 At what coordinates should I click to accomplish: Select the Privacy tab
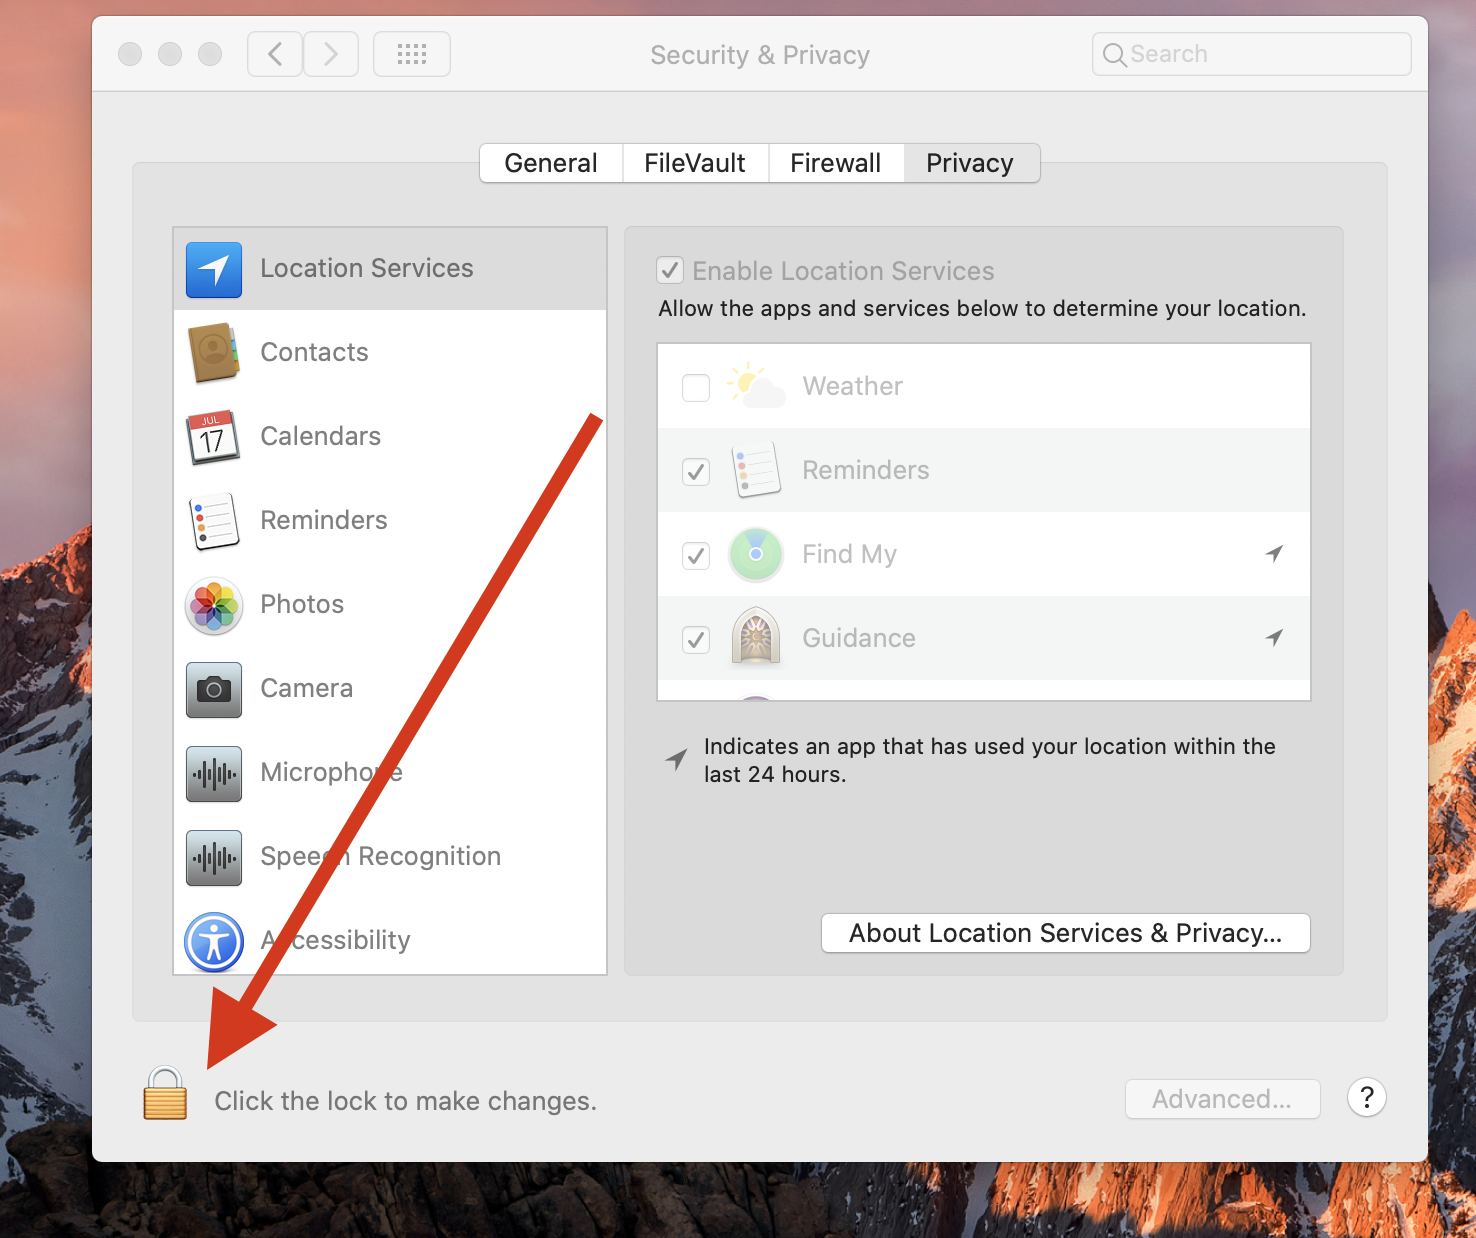click(x=971, y=163)
